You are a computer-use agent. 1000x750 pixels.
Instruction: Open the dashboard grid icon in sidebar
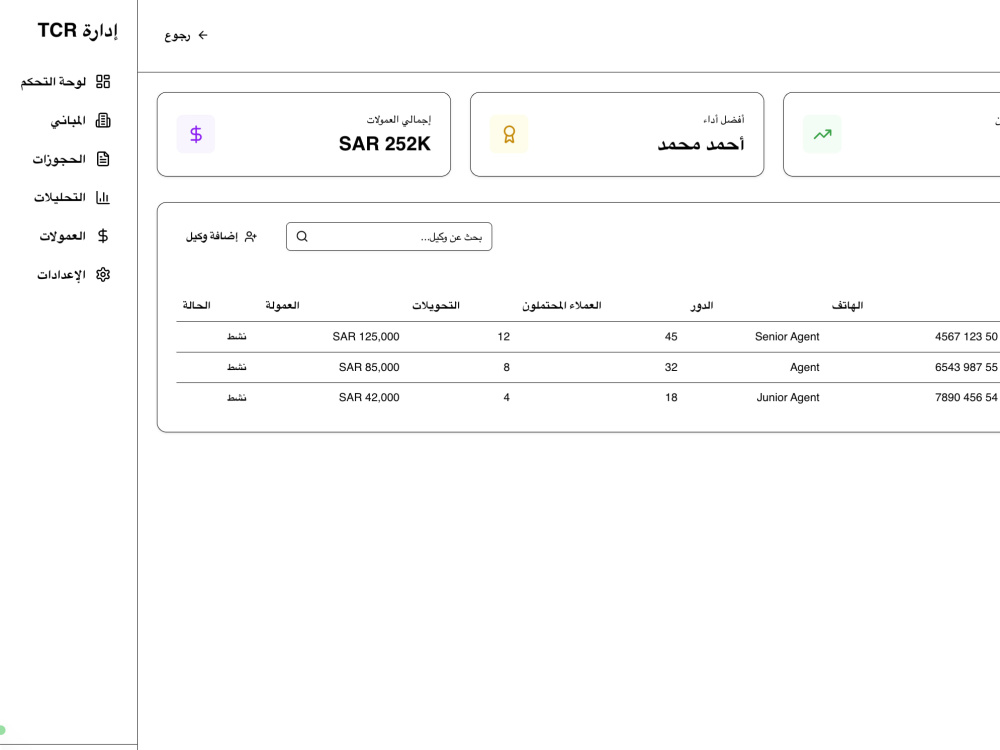pyautogui.click(x=103, y=82)
